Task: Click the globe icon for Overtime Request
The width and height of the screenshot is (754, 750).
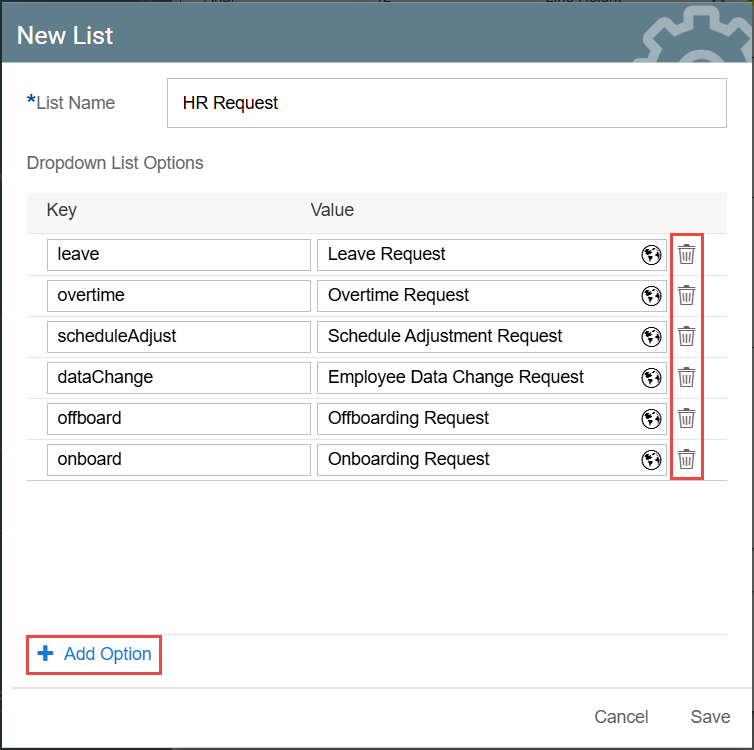Action: pos(651,295)
